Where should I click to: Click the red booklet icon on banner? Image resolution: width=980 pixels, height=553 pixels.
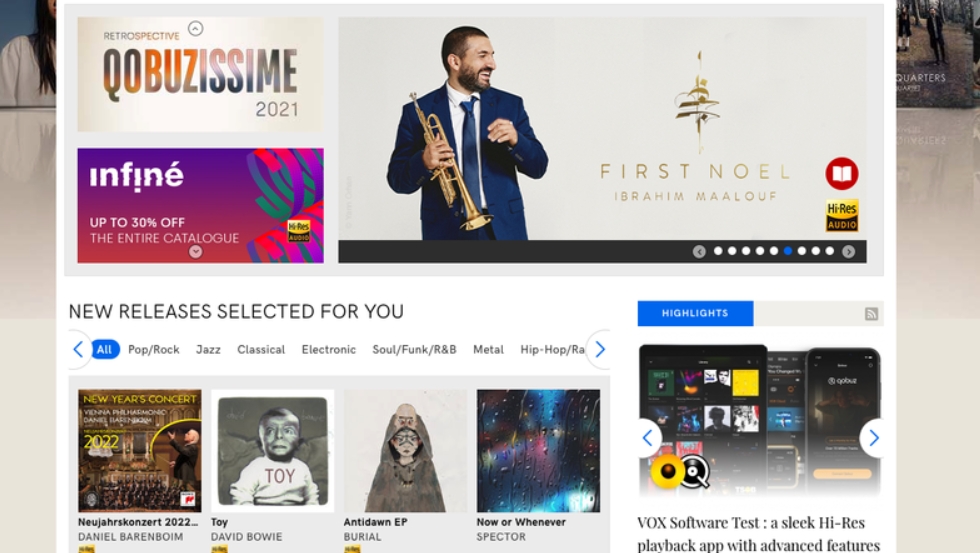tap(841, 173)
